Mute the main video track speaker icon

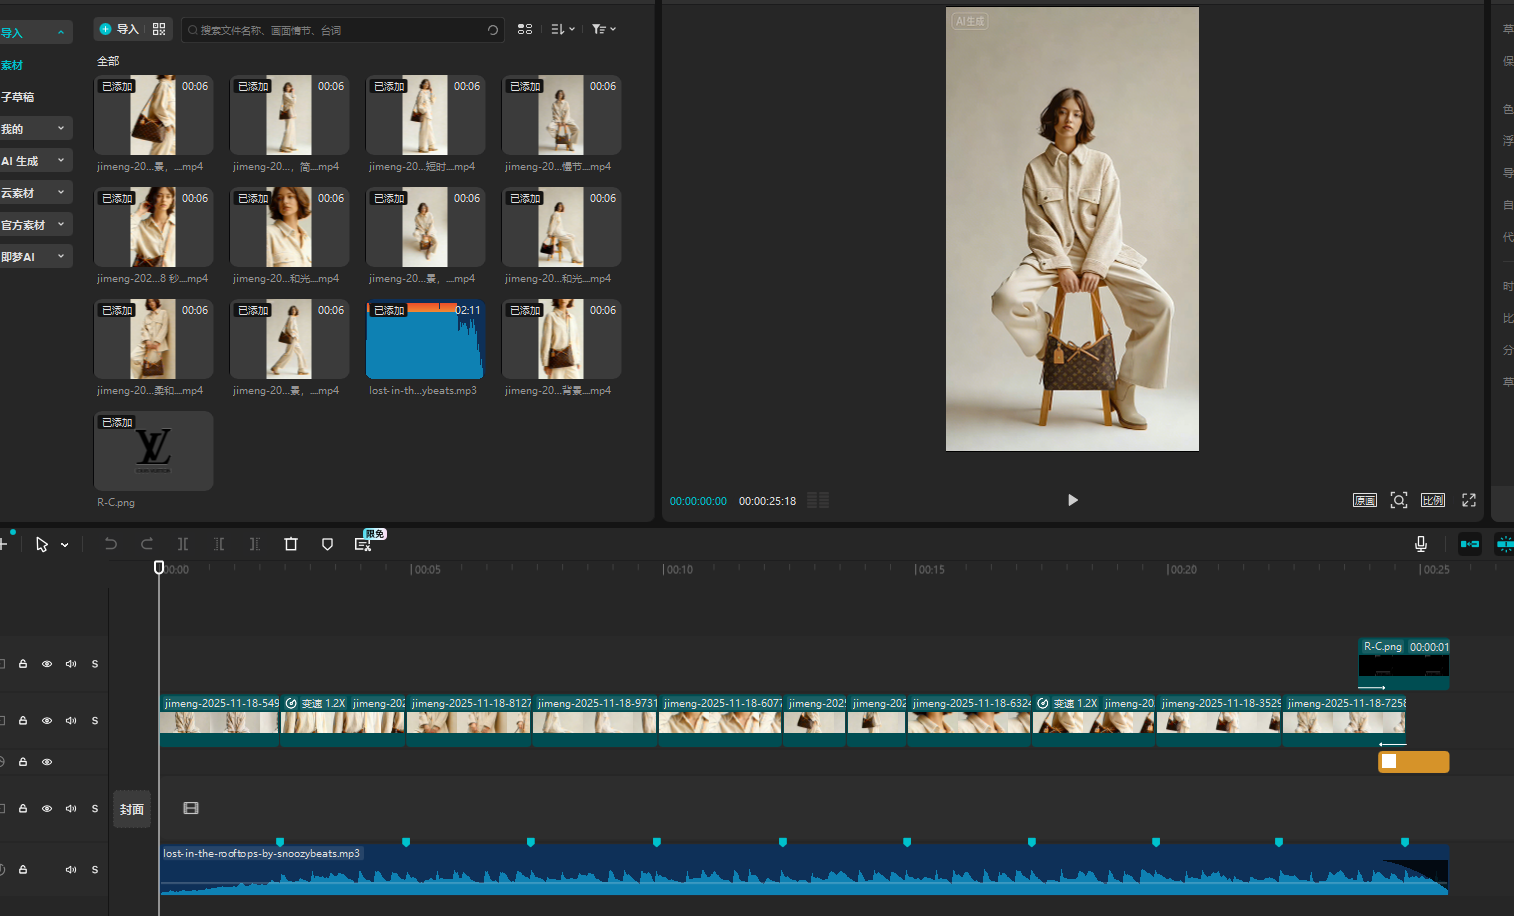pos(71,721)
